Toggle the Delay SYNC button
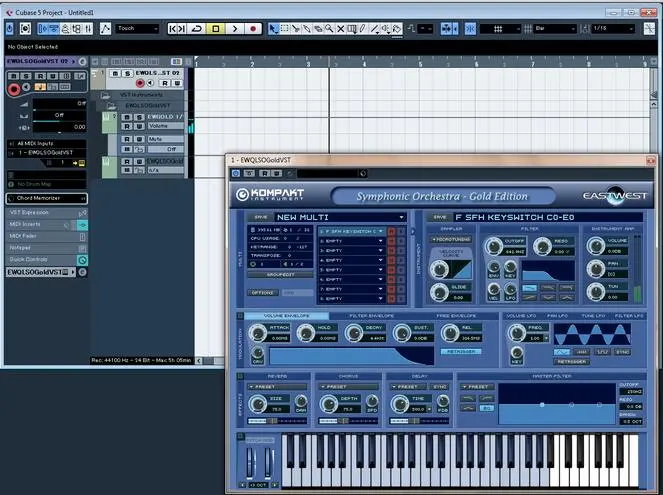663x495 pixels. (x=440, y=387)
